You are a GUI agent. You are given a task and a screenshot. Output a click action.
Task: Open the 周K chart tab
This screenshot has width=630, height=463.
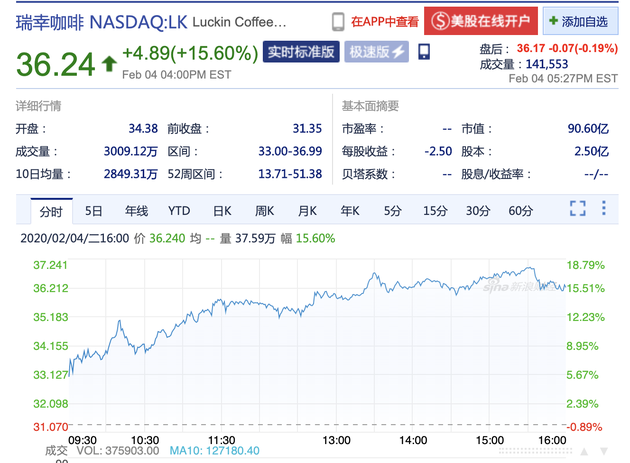tap(264, 211)
